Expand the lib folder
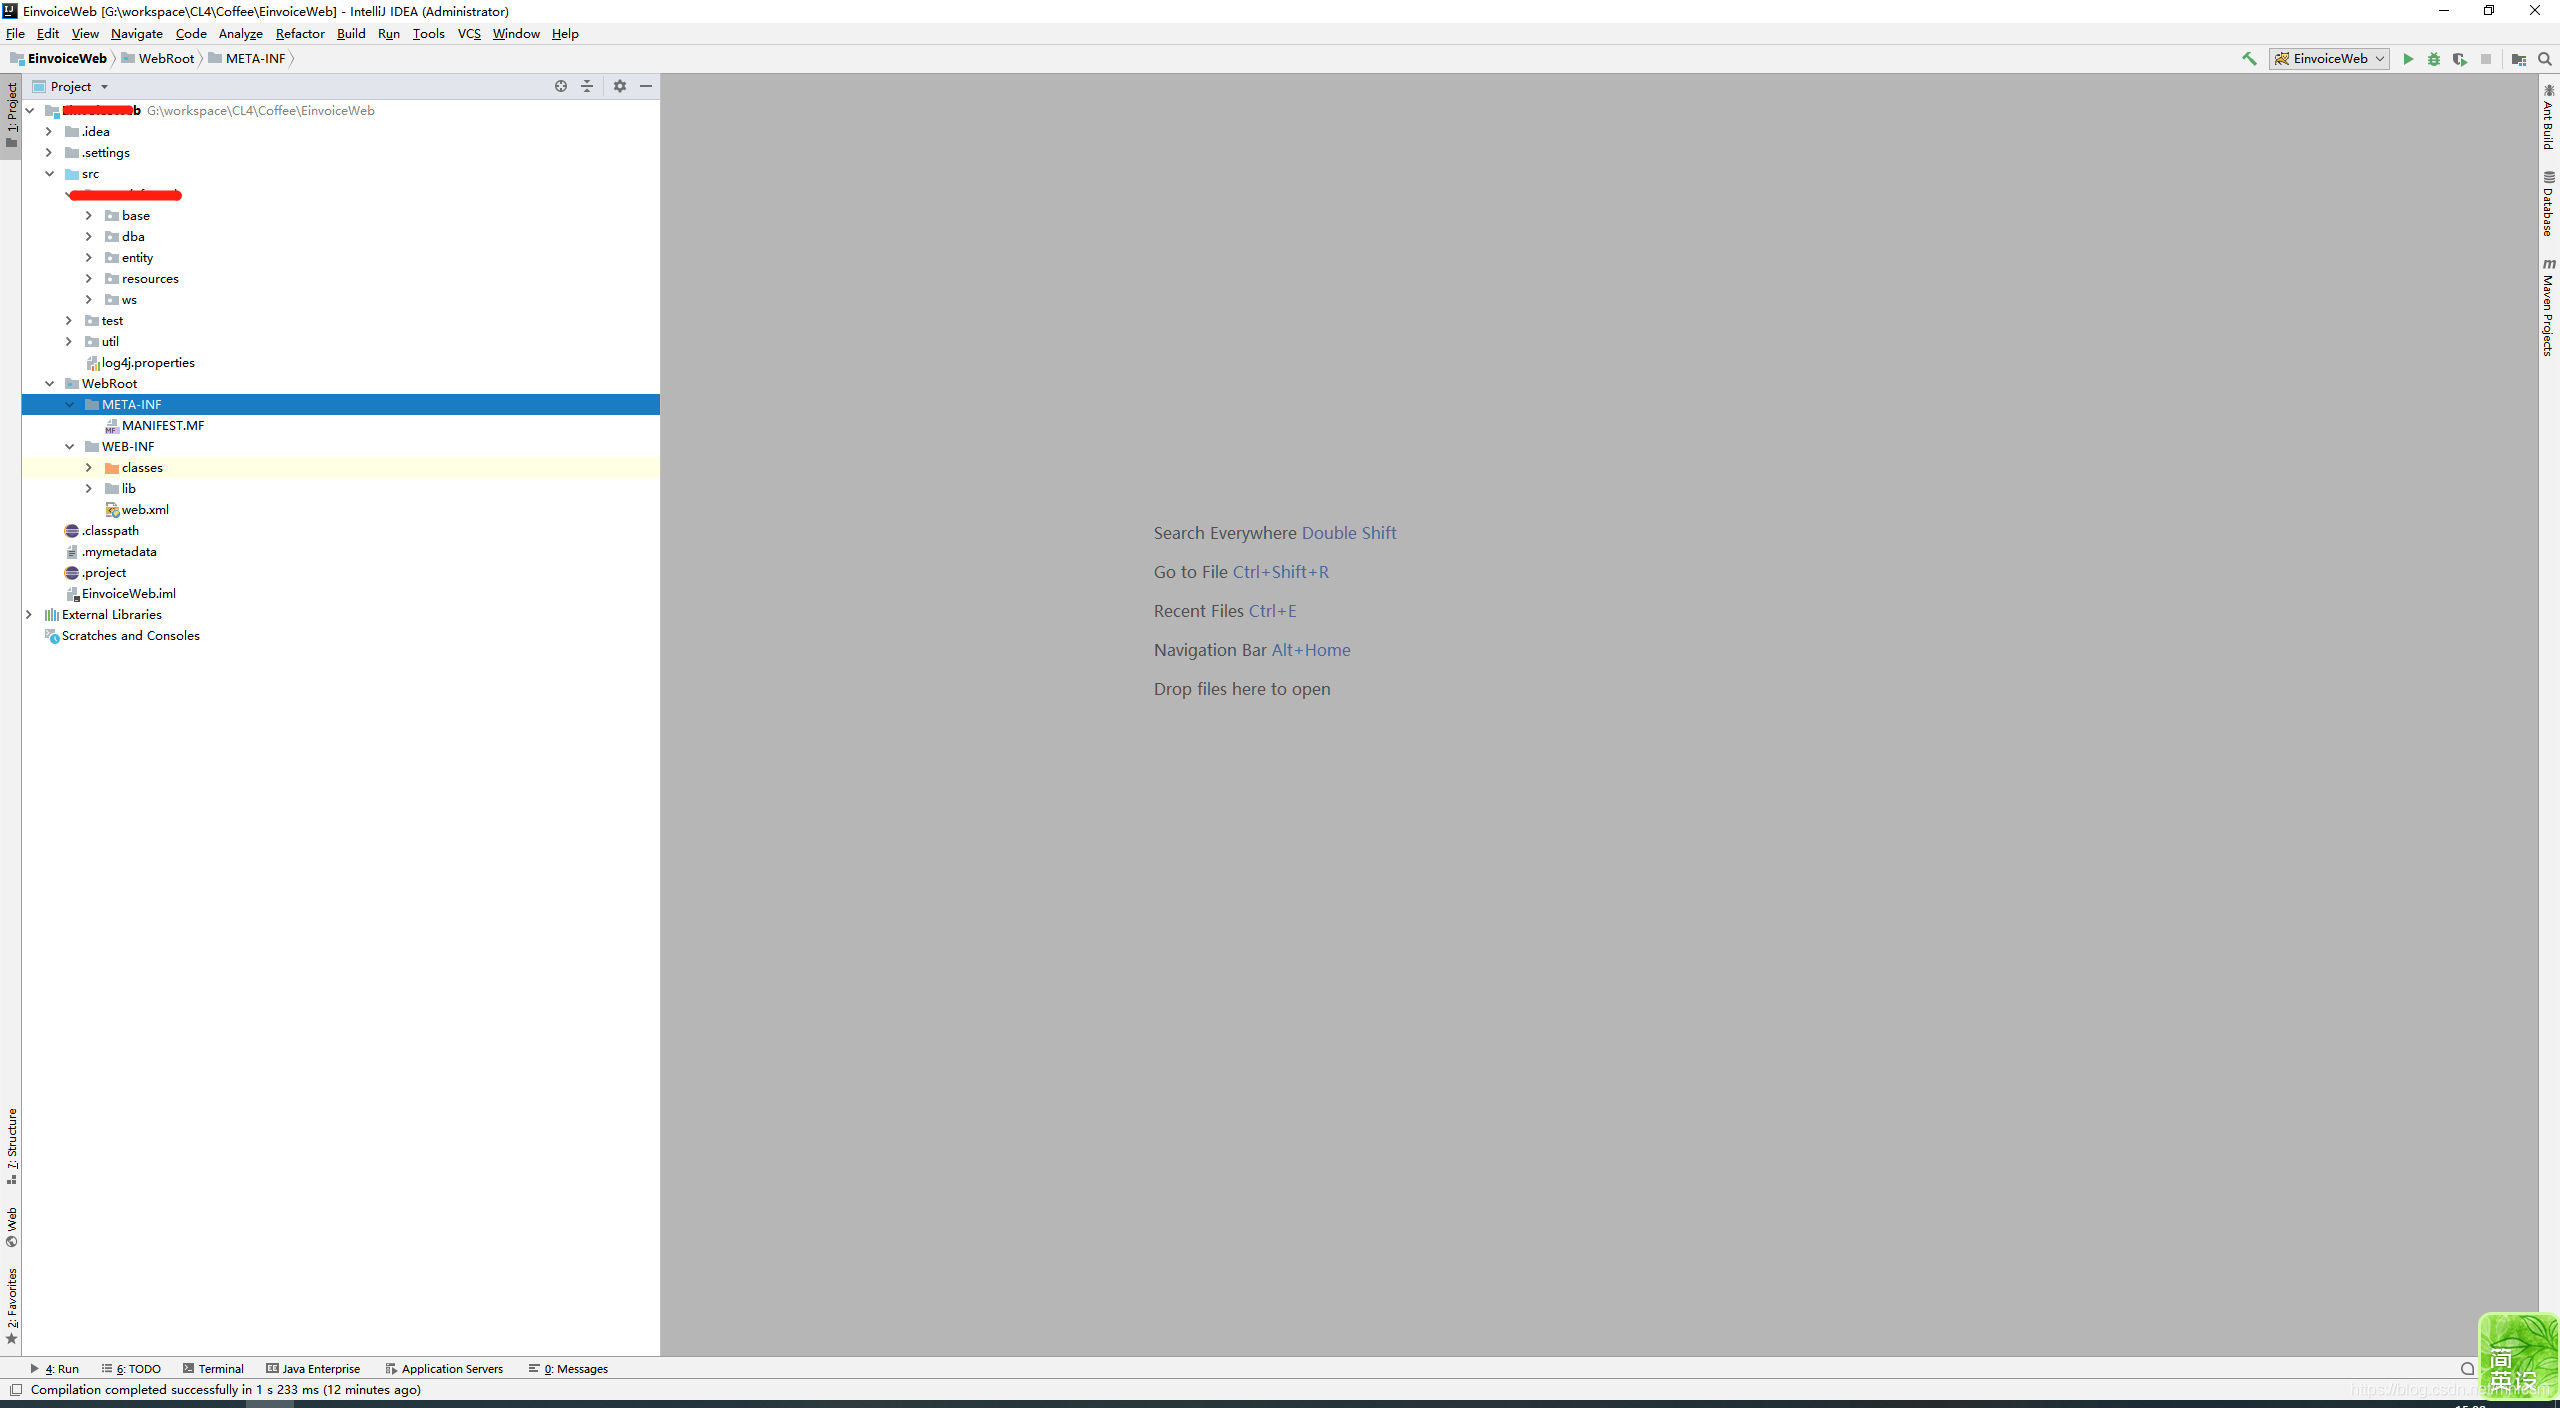 (x=89, y=489)
